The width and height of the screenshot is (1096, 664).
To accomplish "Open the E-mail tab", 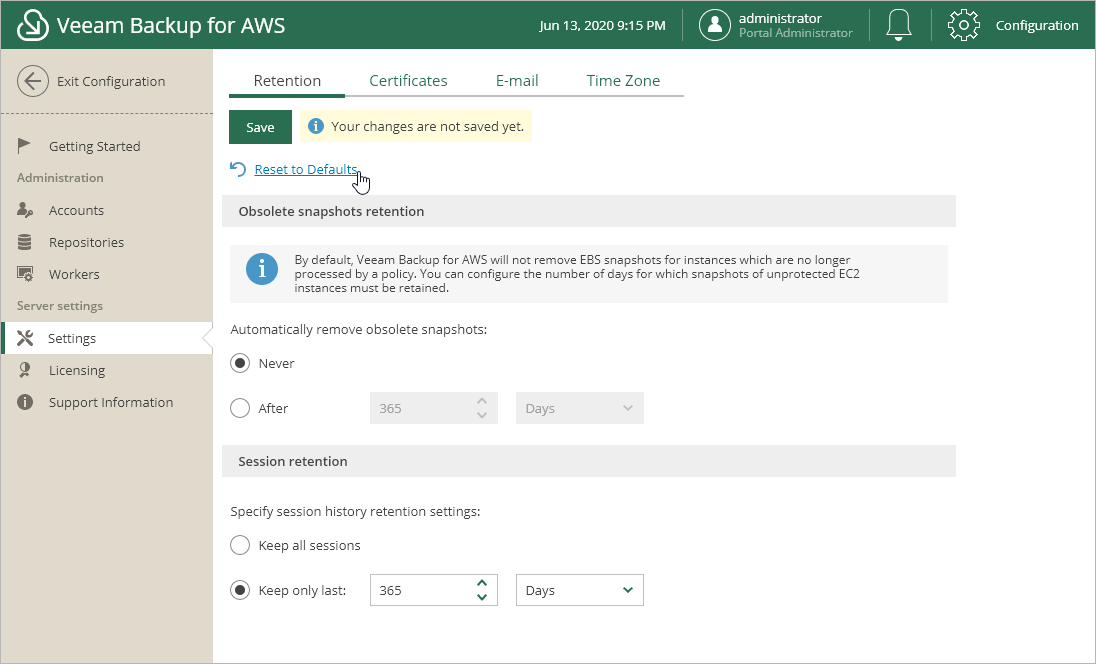I will pos(517,80).
